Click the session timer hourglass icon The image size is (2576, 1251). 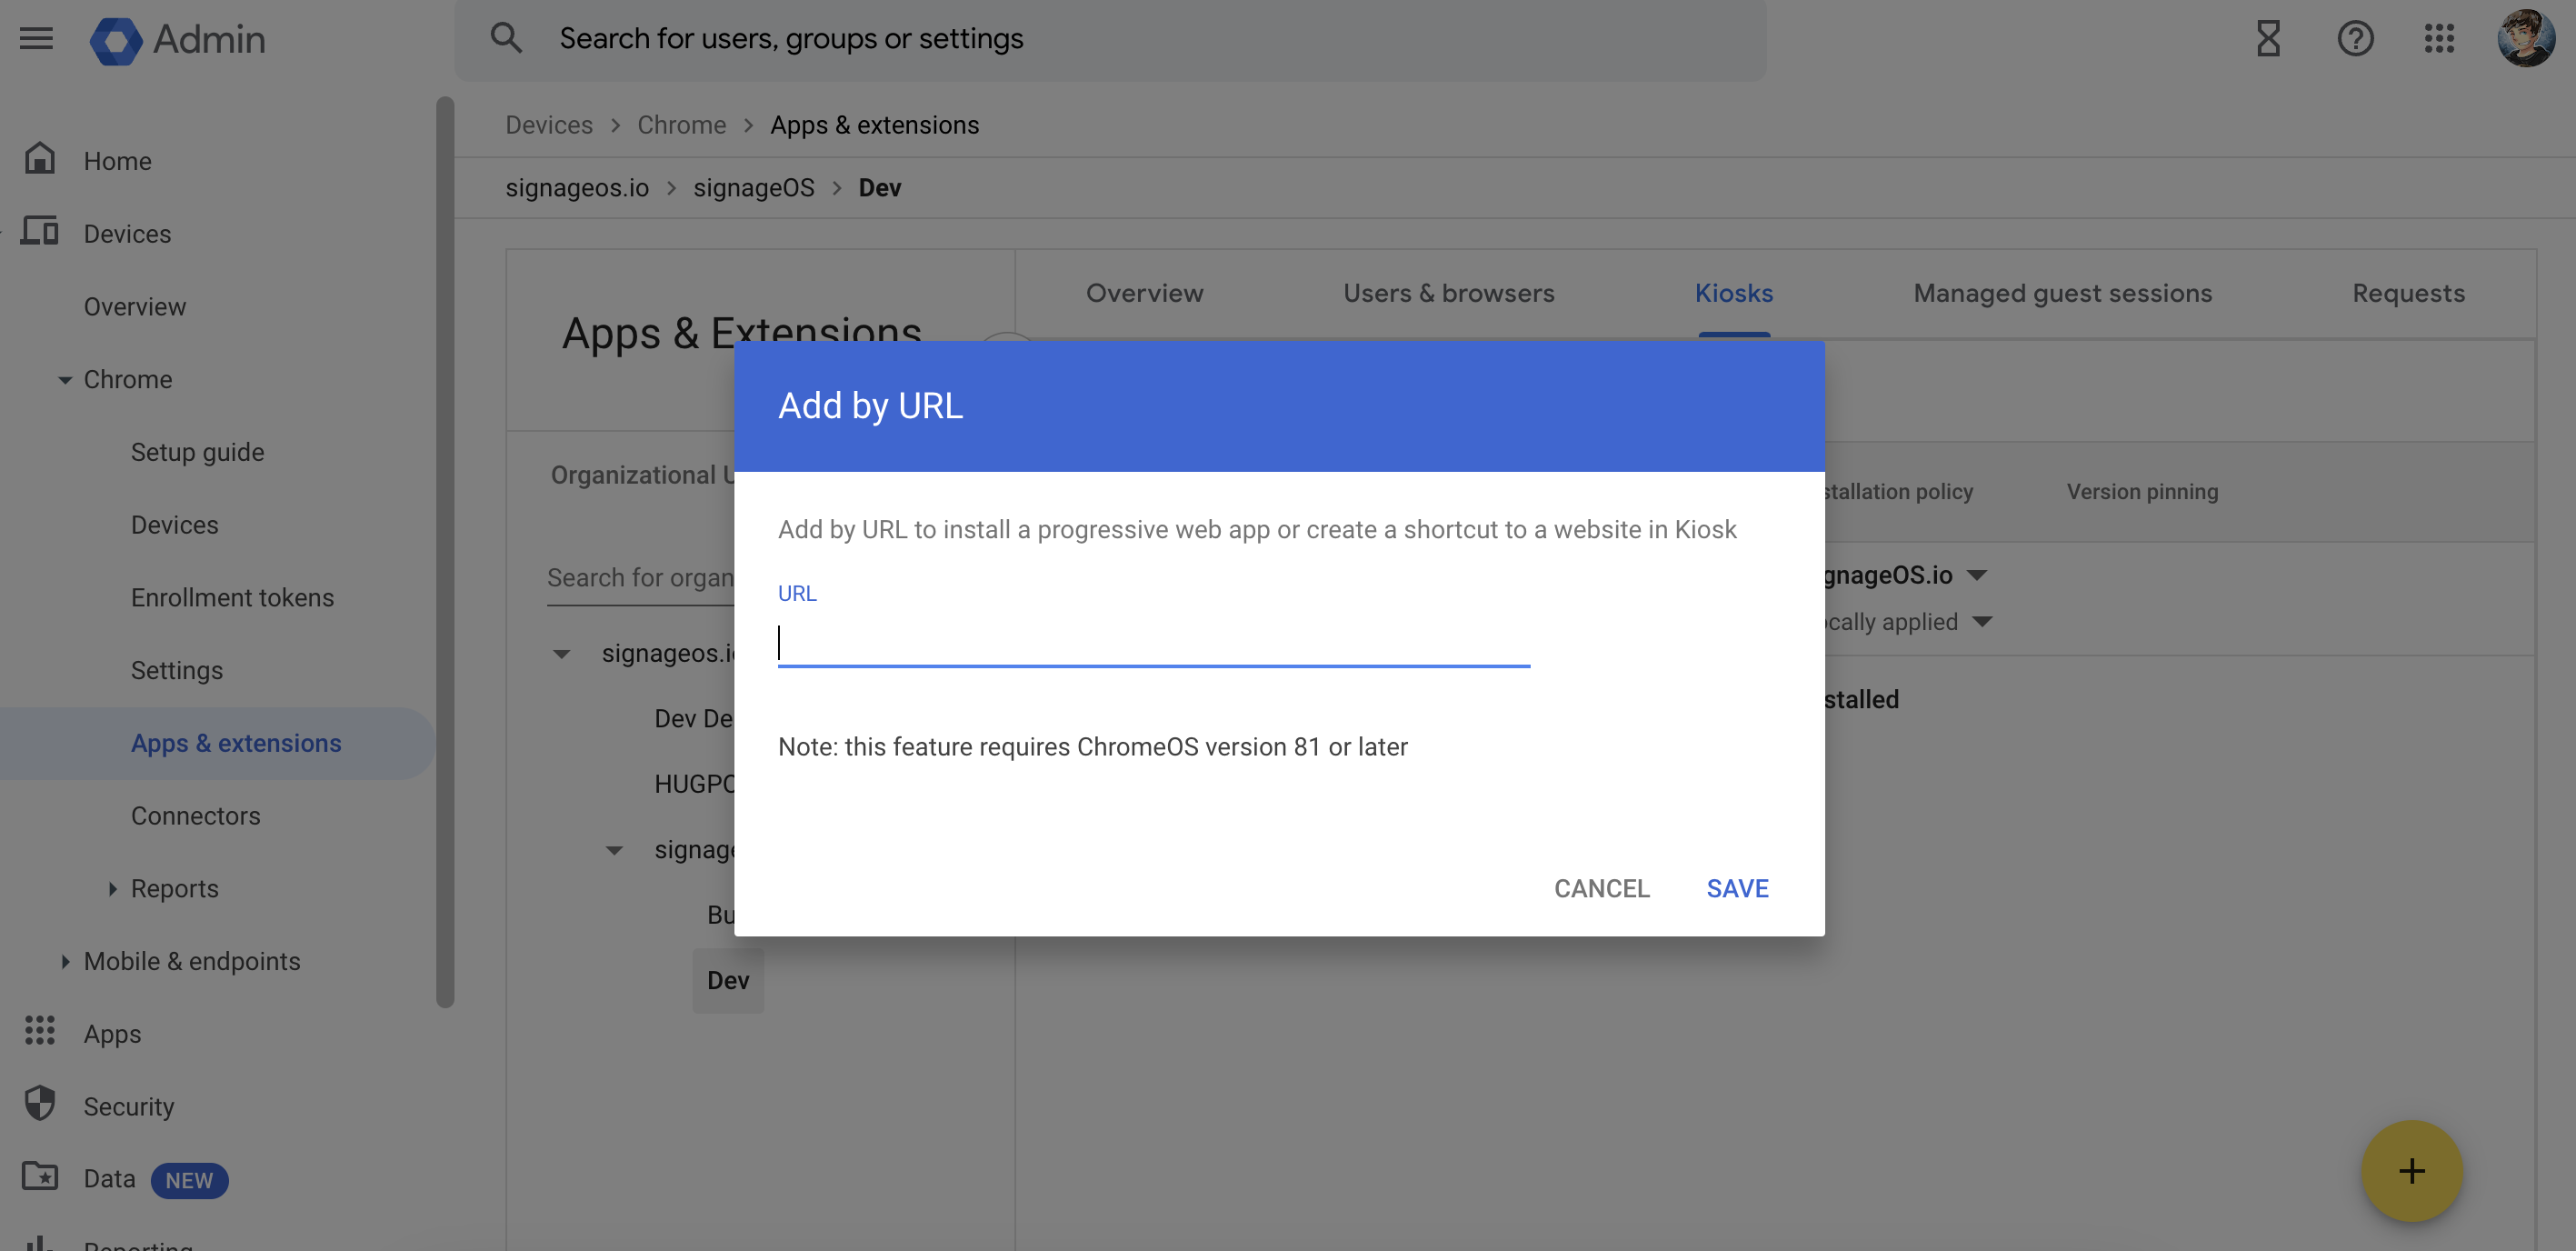pyautogui.click(x=2268, y=39)
